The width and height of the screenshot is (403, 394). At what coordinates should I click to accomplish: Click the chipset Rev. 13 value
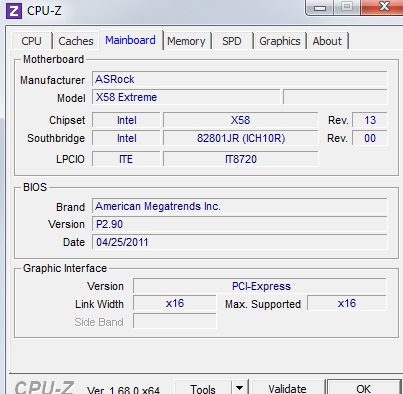(x=370, y=120)
